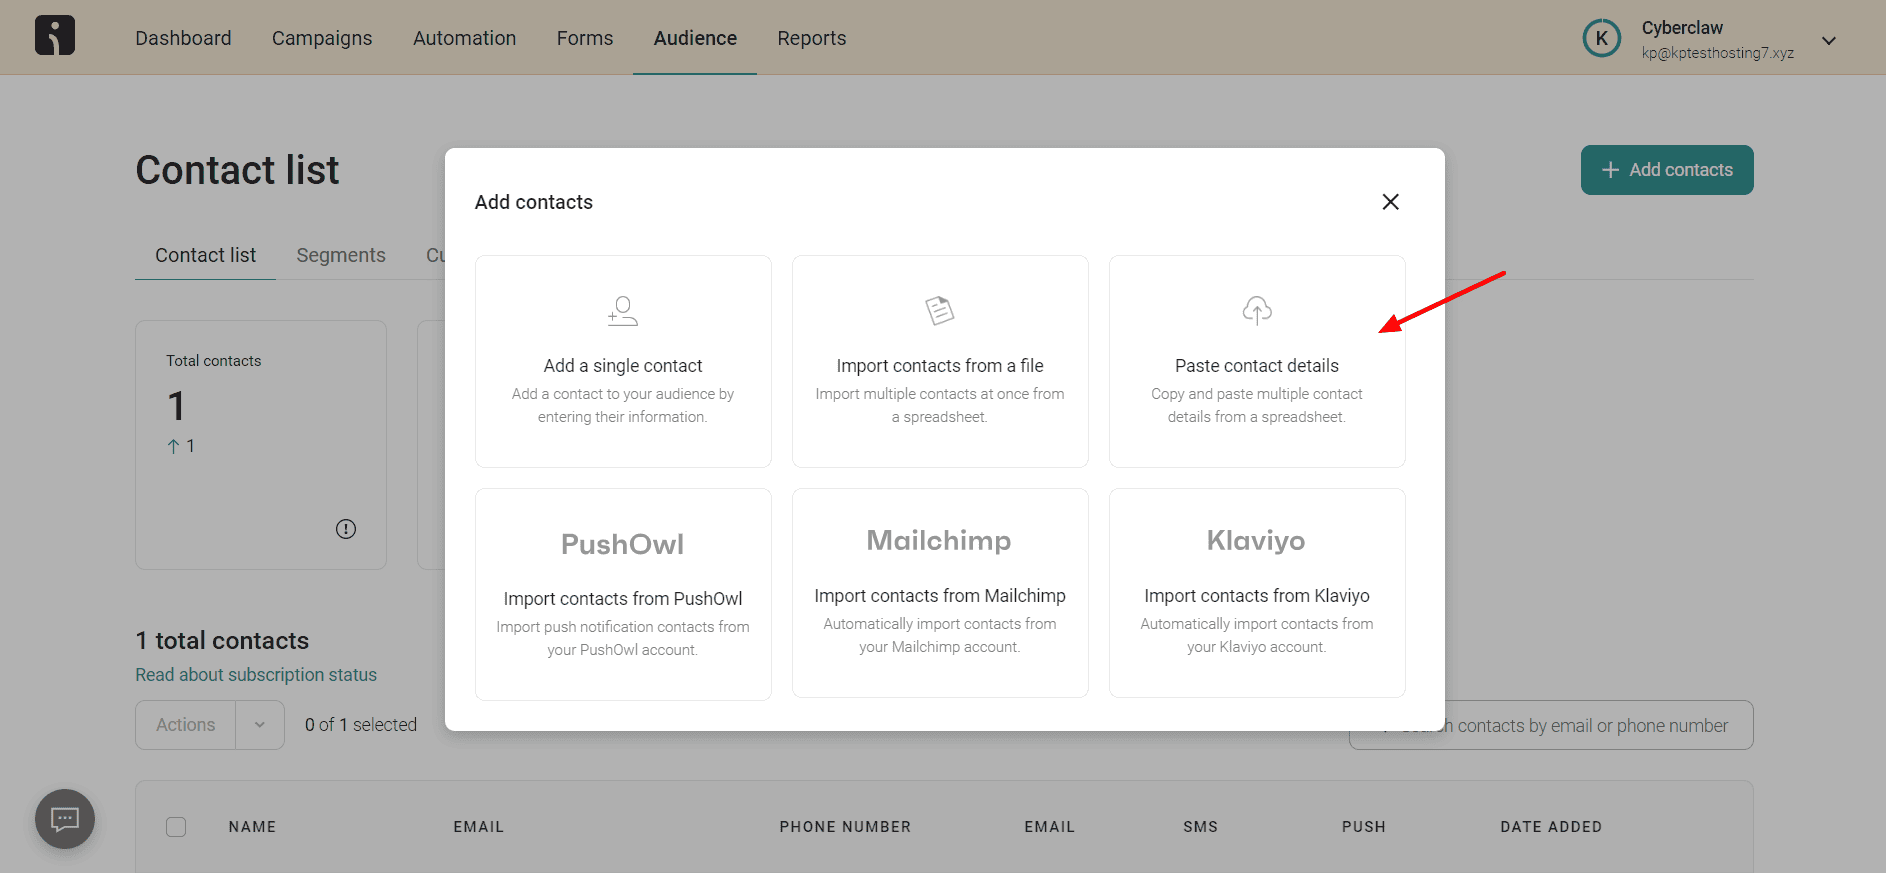This screenshot has height=873, width=1886.
Task: Select the Klaviyo logo import option
Action: point(1256,541)
